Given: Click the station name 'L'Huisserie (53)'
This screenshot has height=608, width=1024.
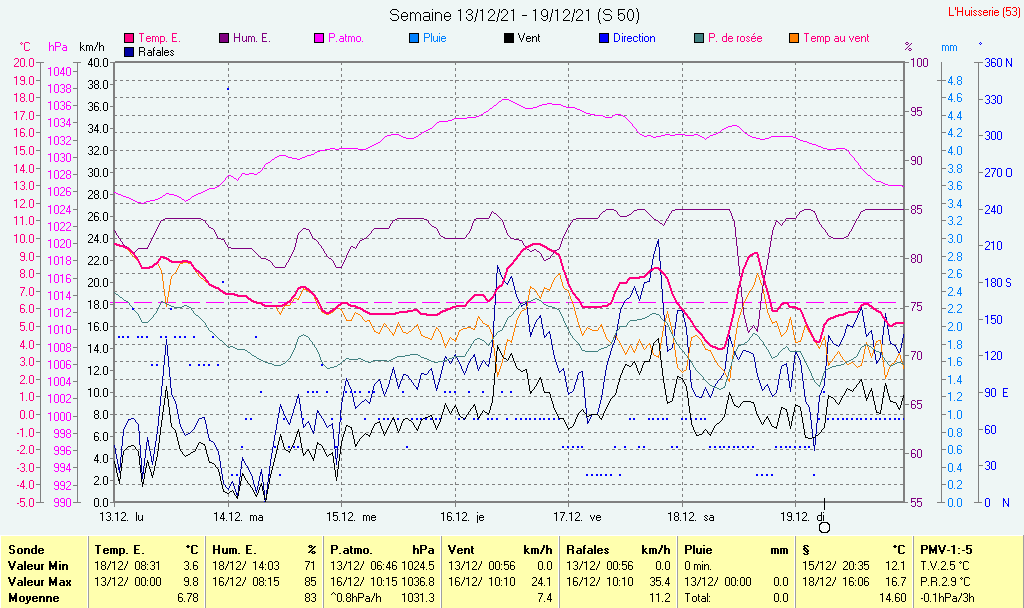Looking at the screenshot, I should pos(984,12).
